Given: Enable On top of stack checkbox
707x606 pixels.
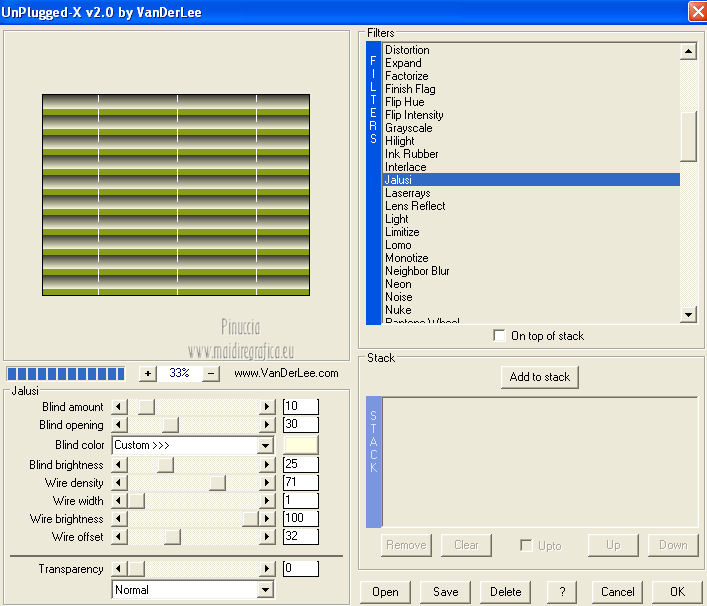Looking at the screenshot, I should (499, 336).
